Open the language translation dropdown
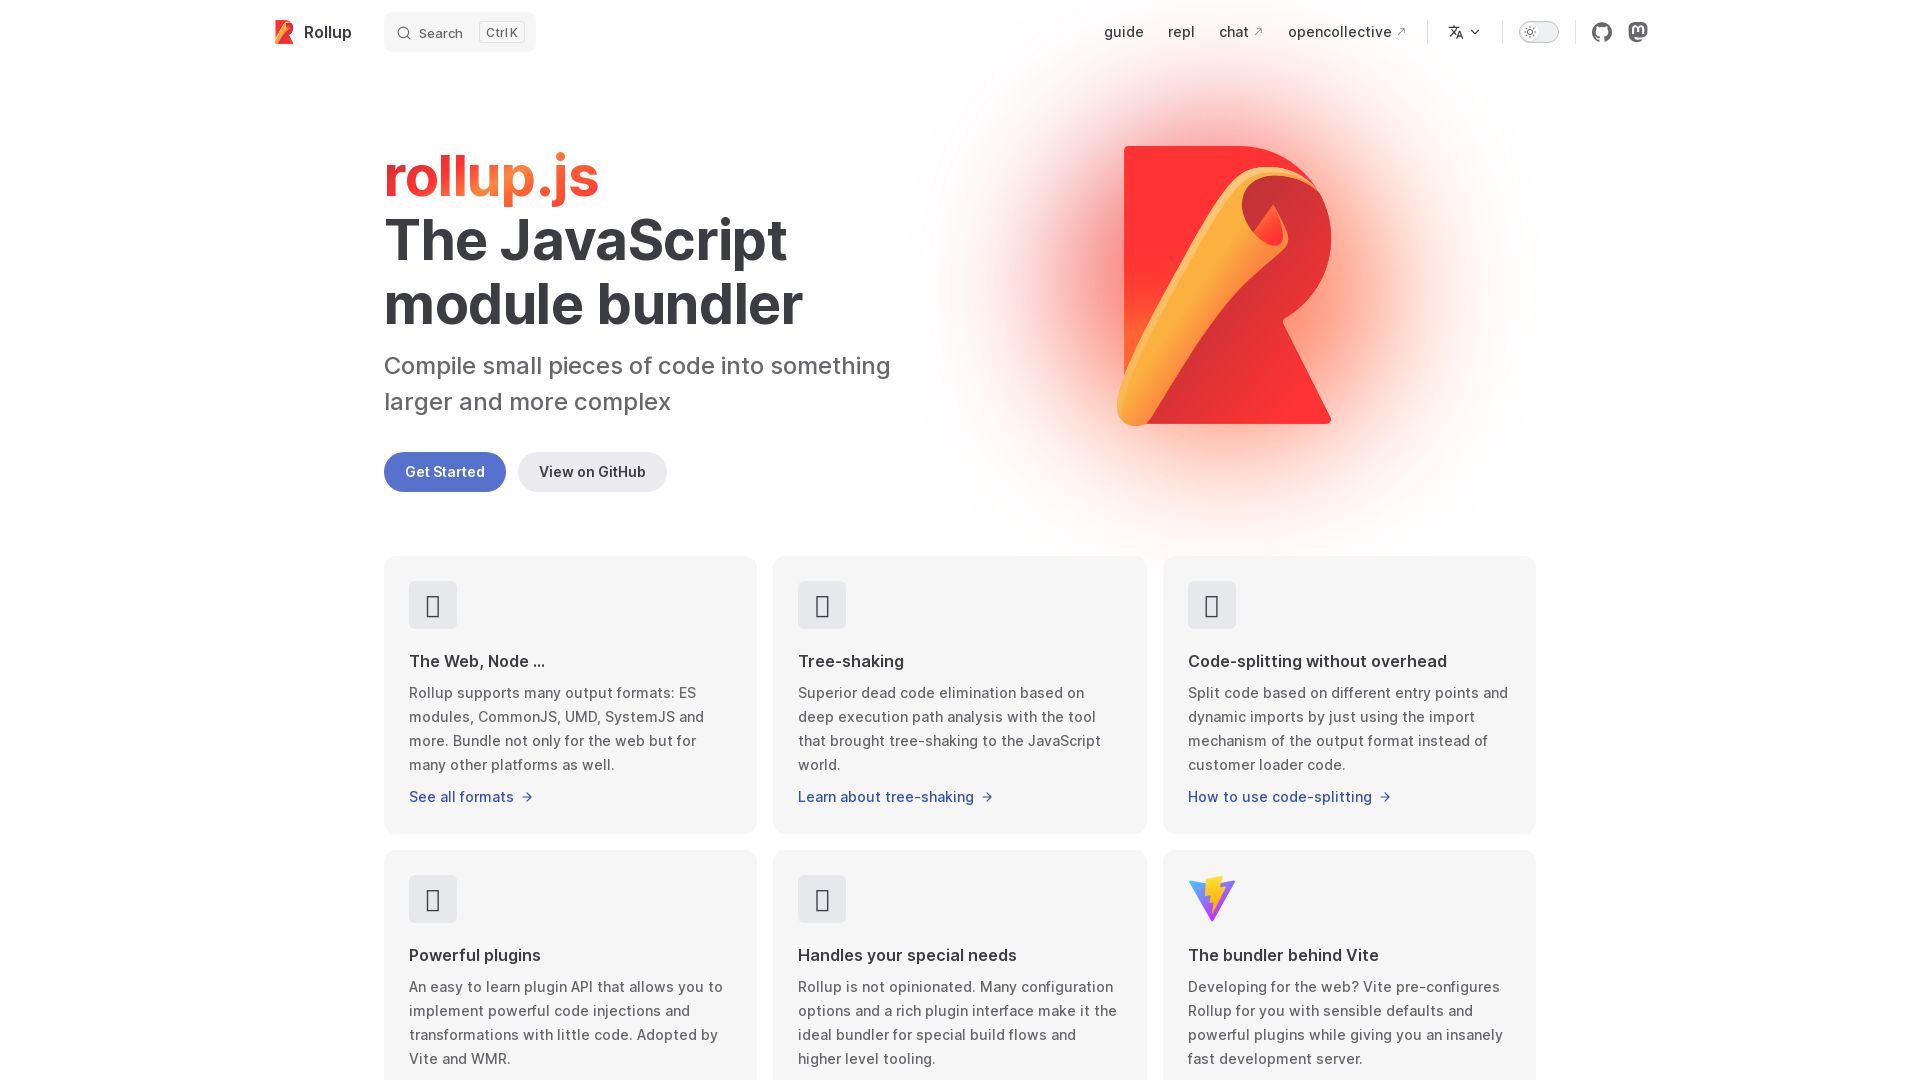The image size is (1920, 1080). (x=1464, y=32)
